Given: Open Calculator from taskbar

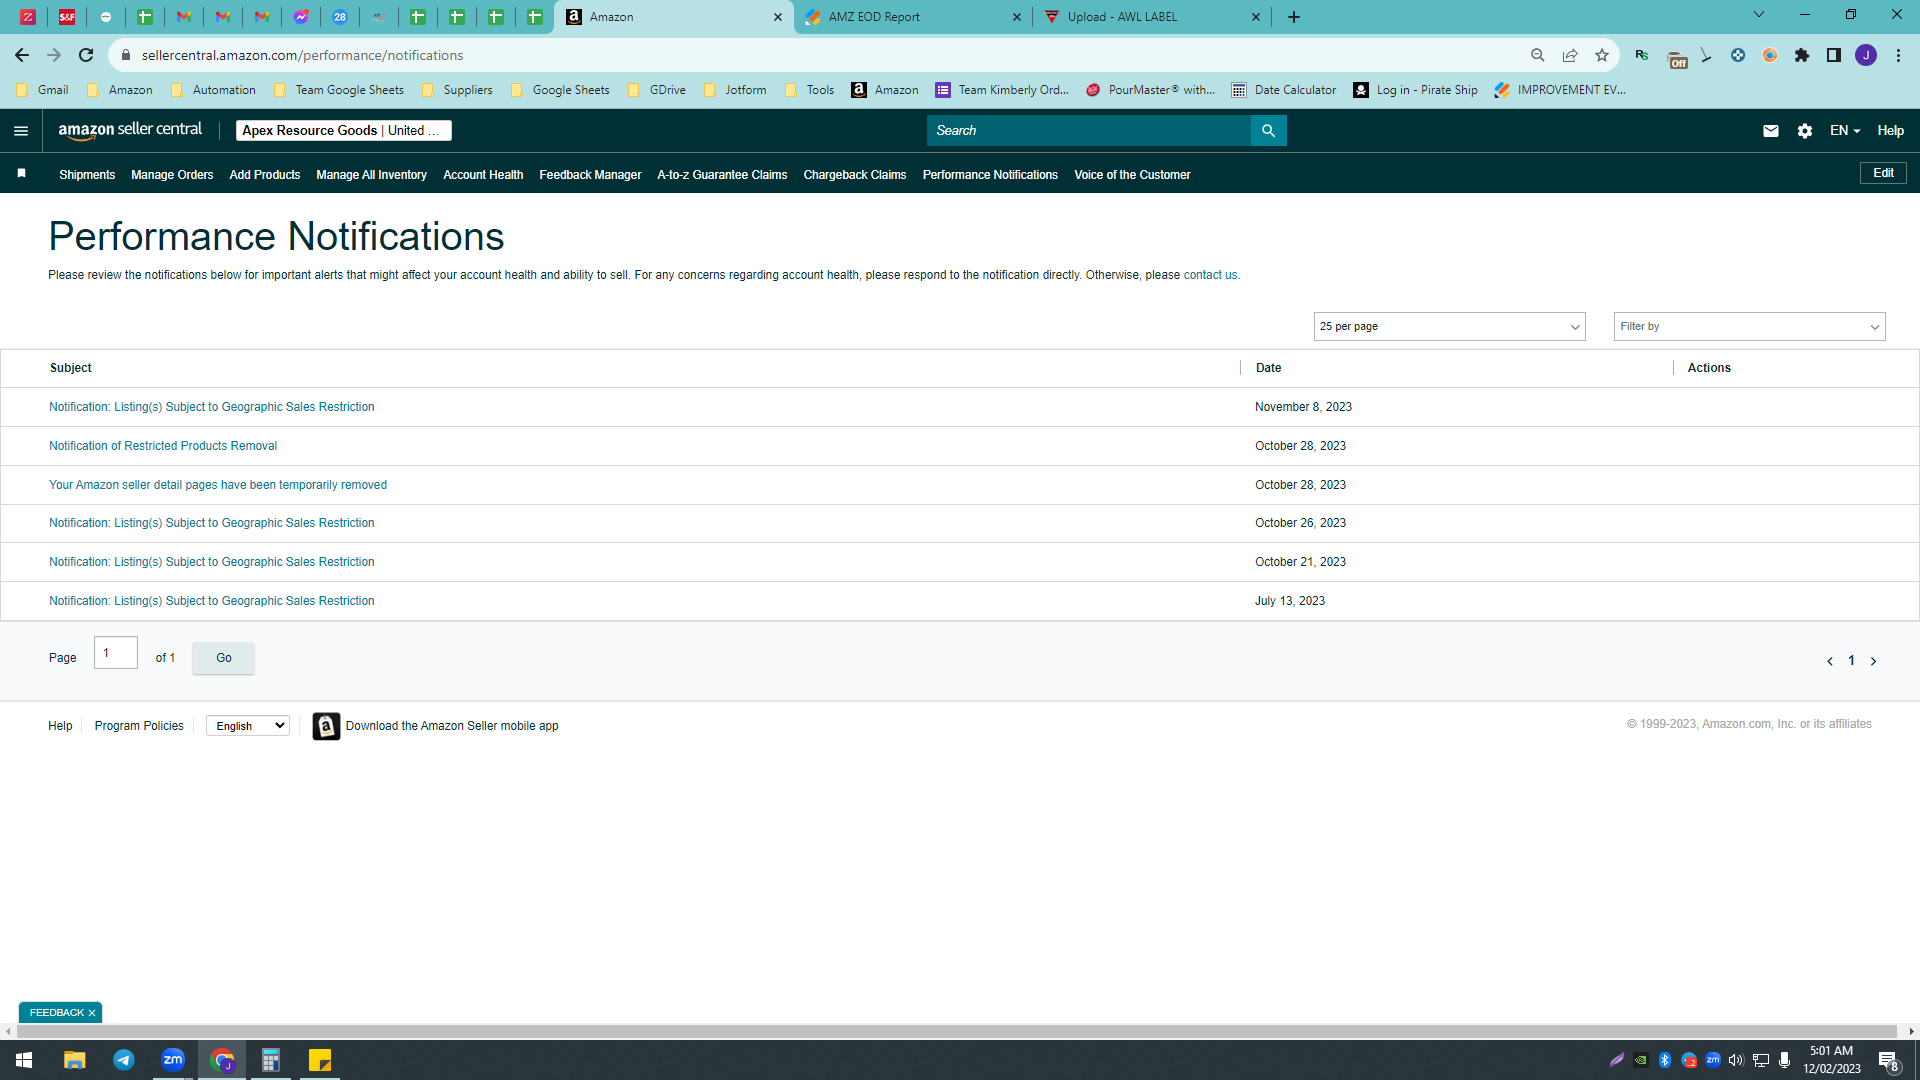Looking at the screenshot, I should [x=271, y=1060].
